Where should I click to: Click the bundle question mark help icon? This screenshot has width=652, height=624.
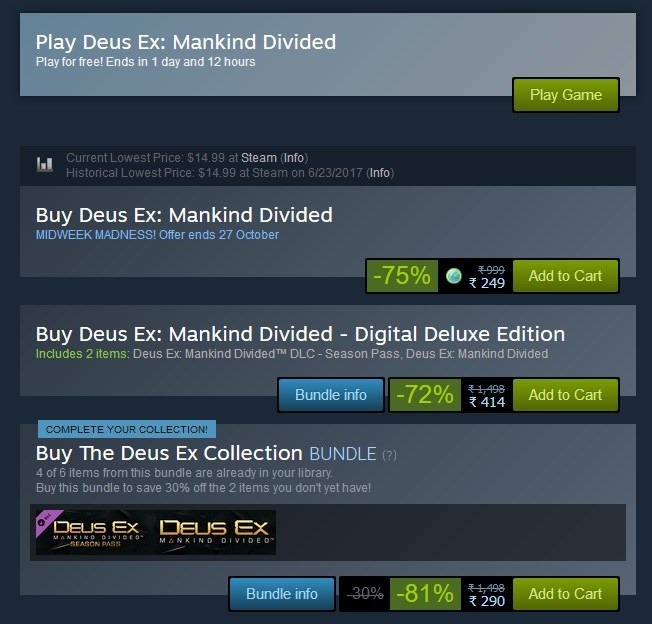[x=389, y=455]
